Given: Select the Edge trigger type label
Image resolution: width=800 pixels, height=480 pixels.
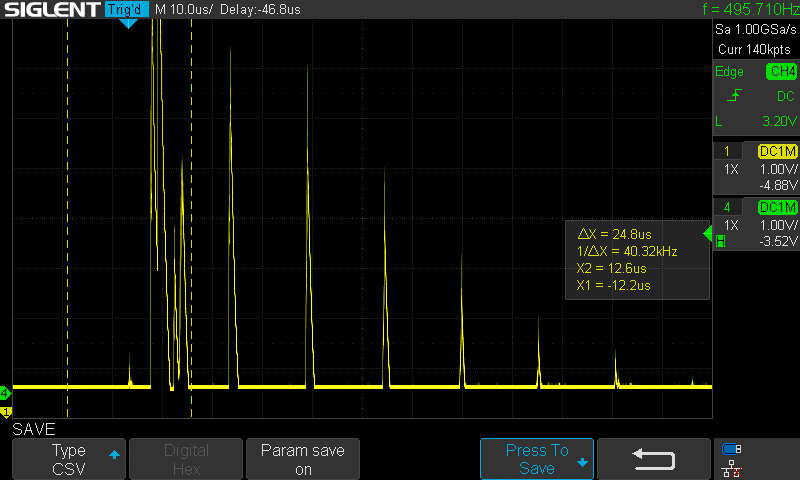Looking at the screenshot, I should pos(729,71).
